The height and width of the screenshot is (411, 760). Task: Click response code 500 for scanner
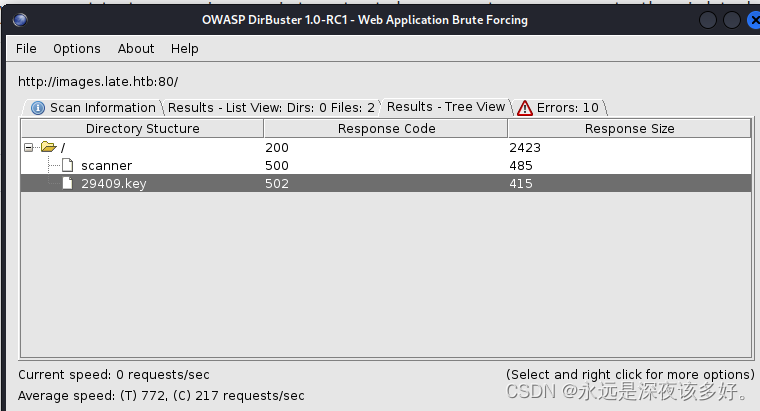tap(277, 166)
